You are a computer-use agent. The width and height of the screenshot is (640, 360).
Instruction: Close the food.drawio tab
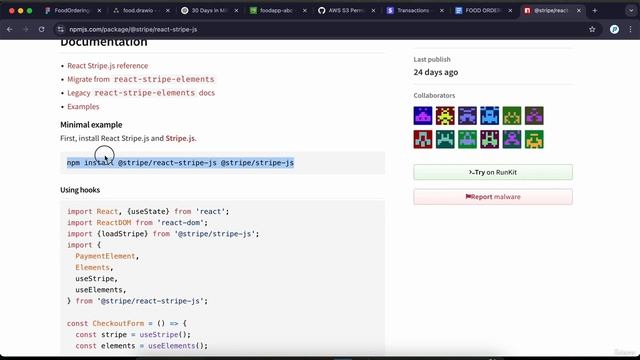pos(168,11)
